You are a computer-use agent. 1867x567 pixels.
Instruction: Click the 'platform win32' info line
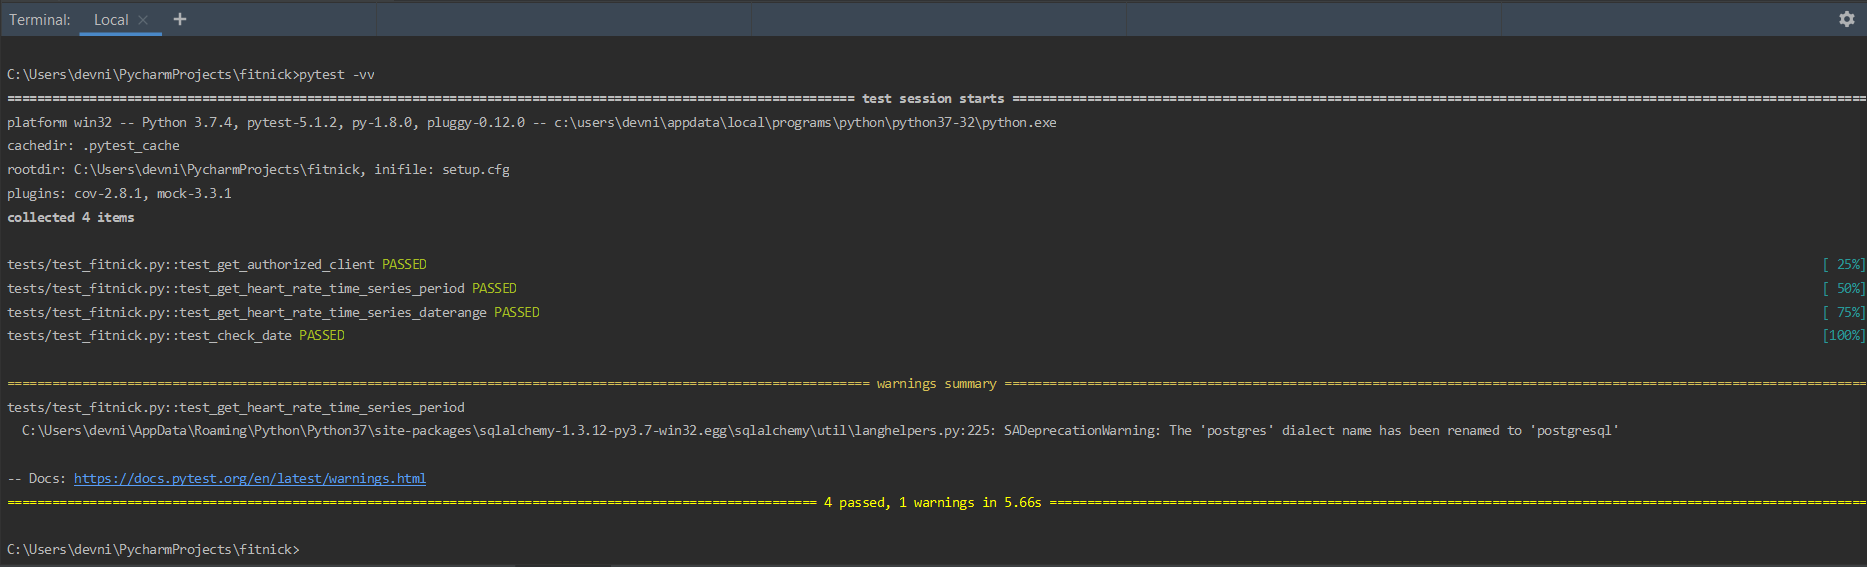pyautogui.click(x=532, y=122)
